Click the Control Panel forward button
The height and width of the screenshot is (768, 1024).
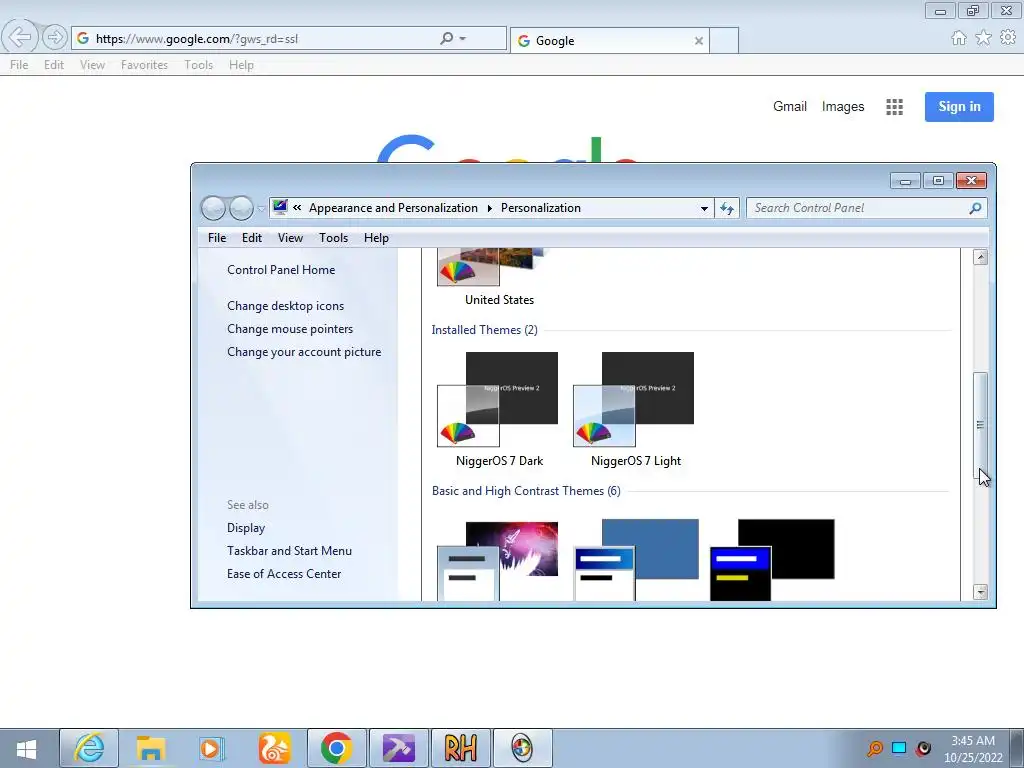point(241,208)
